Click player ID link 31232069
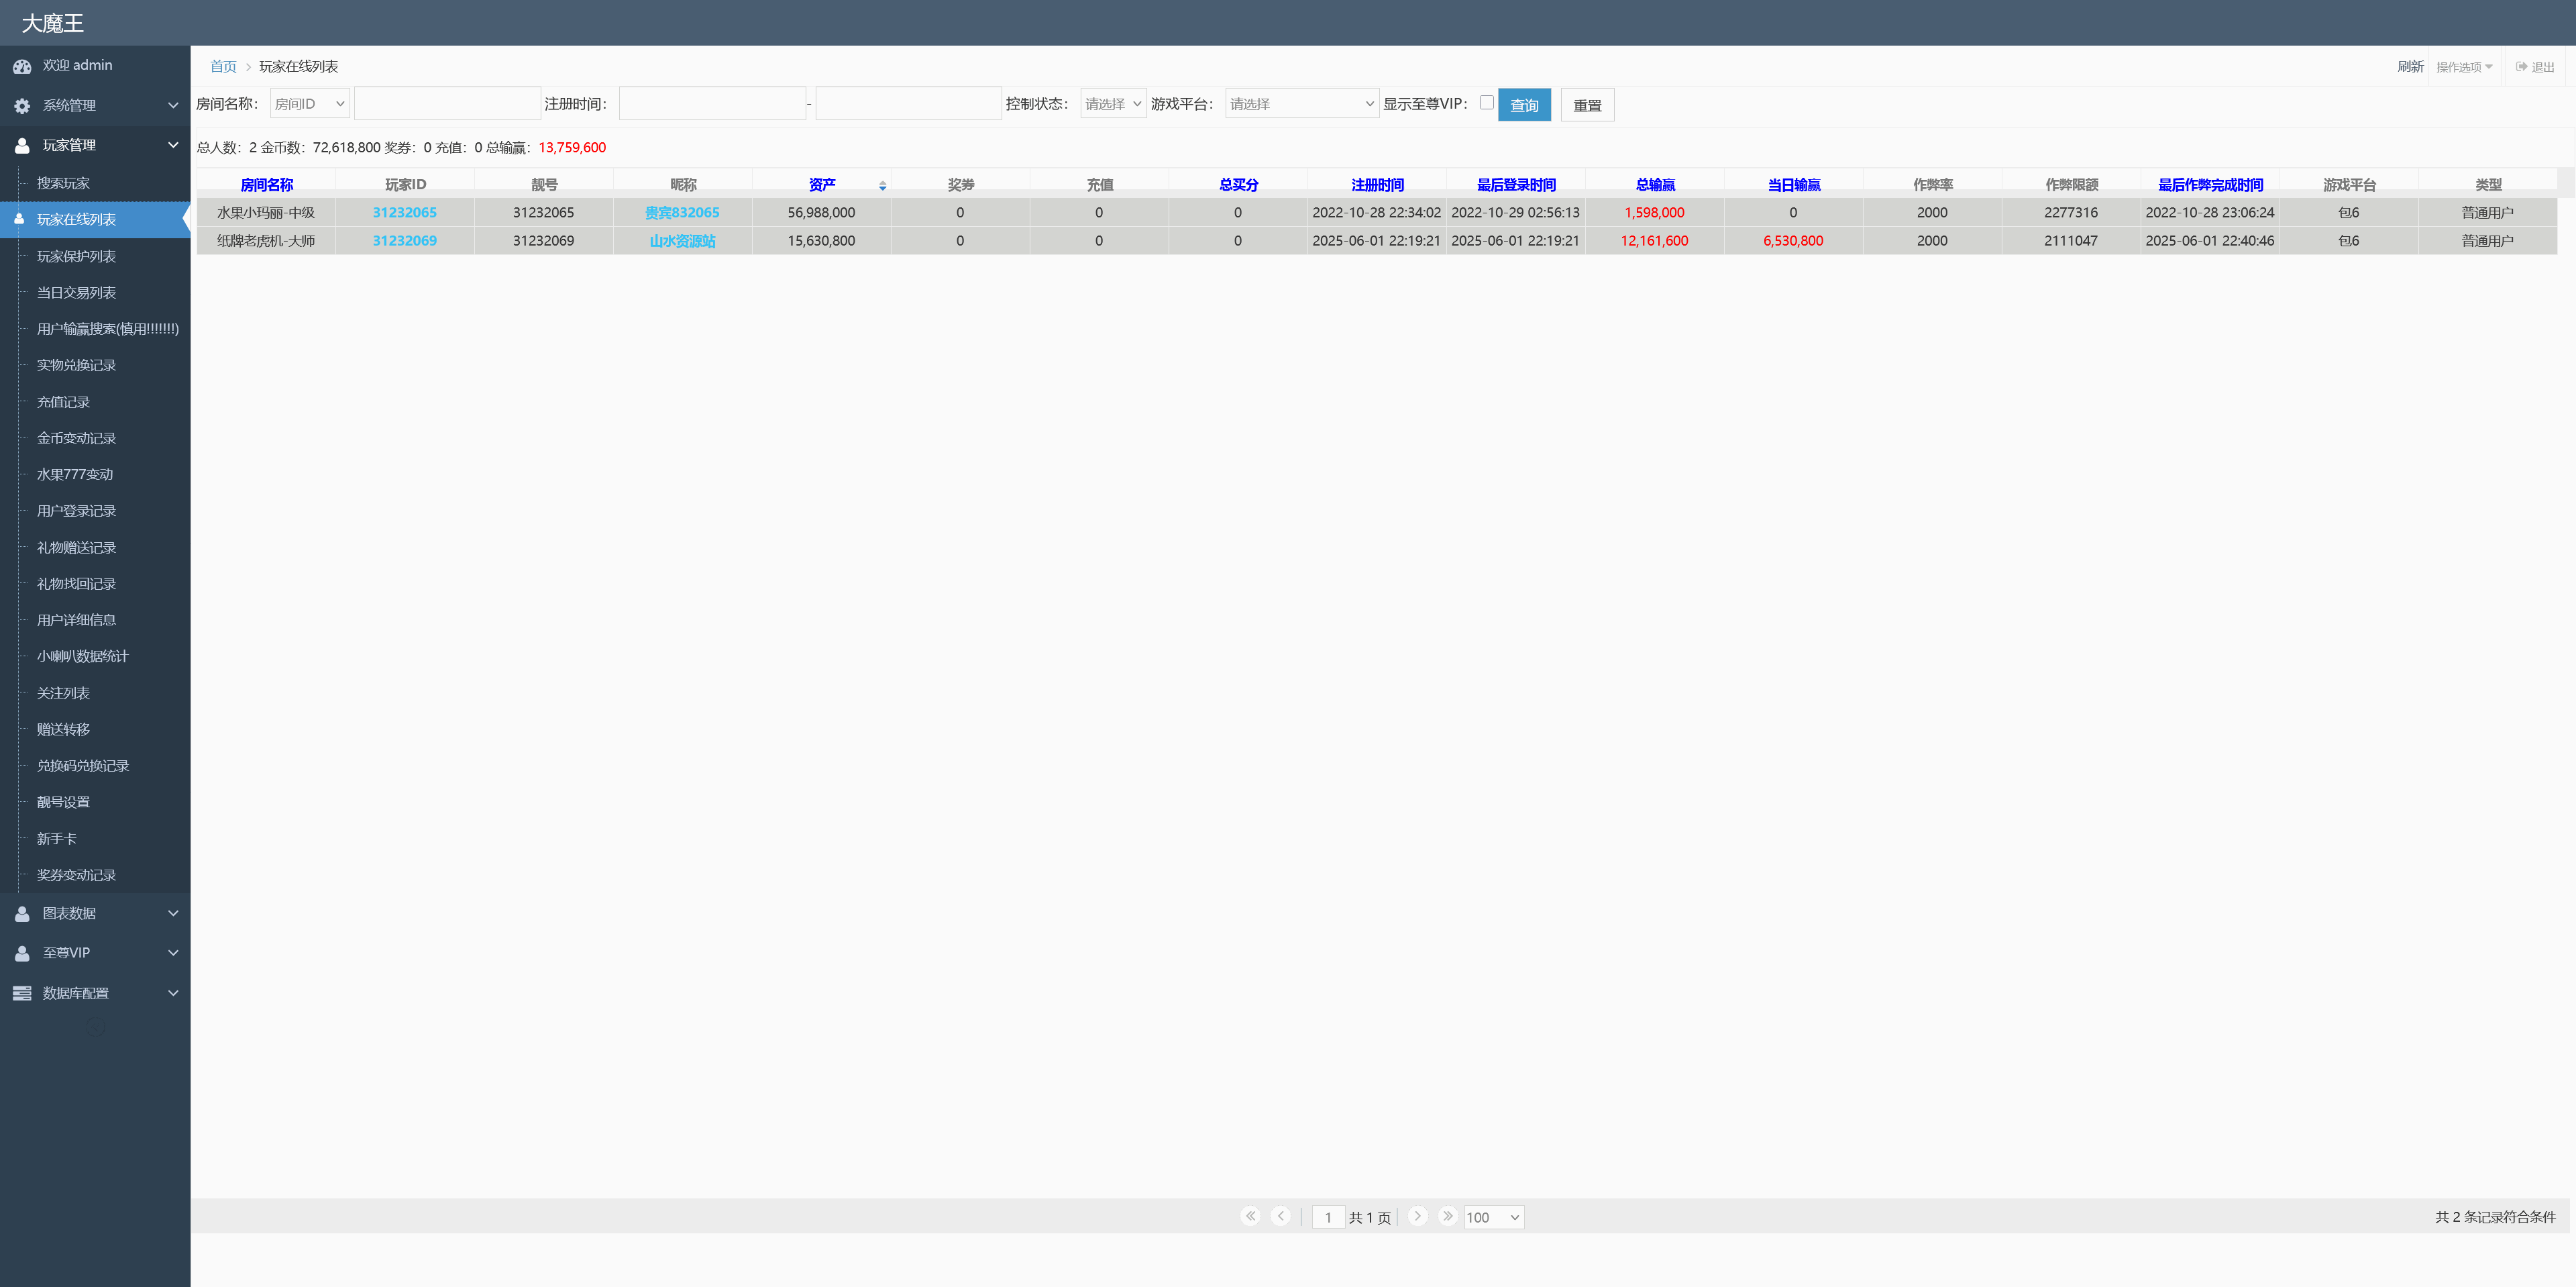Image resolution: width=2576 pixels, height=1287 pixels. coord(404,241)
